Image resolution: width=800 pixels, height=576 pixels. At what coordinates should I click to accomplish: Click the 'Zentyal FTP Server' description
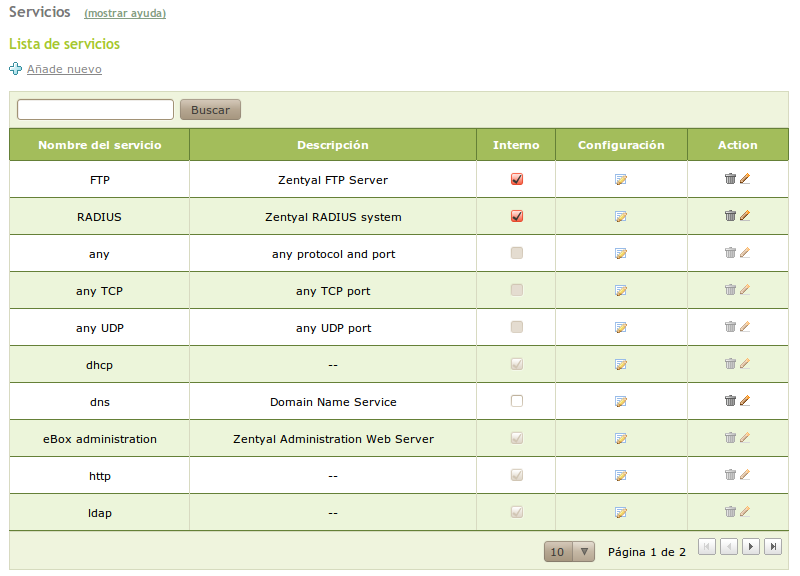333,180
